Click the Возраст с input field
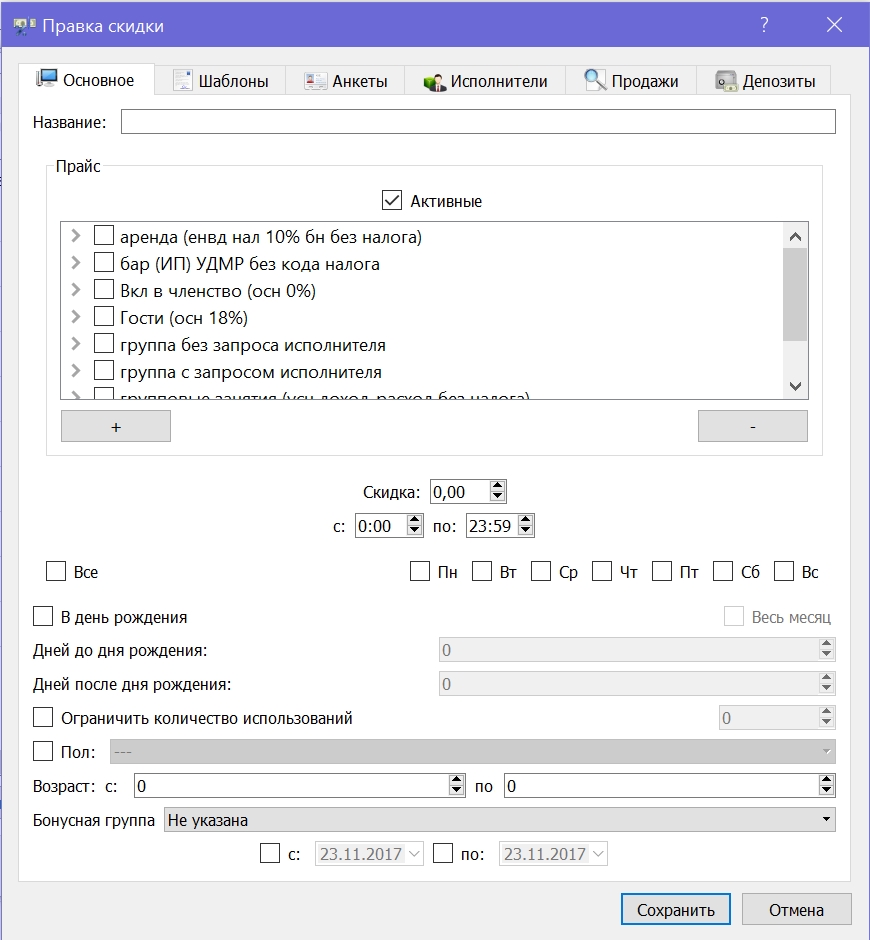This screenshot has height=940, width=870. pyautogui.click(x=292, y=785)
